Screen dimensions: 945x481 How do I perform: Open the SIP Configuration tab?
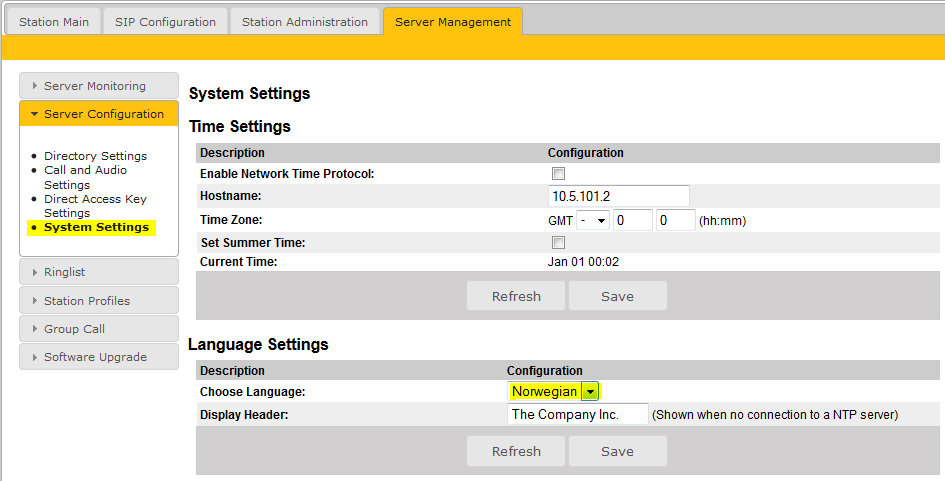click(165, 22)
